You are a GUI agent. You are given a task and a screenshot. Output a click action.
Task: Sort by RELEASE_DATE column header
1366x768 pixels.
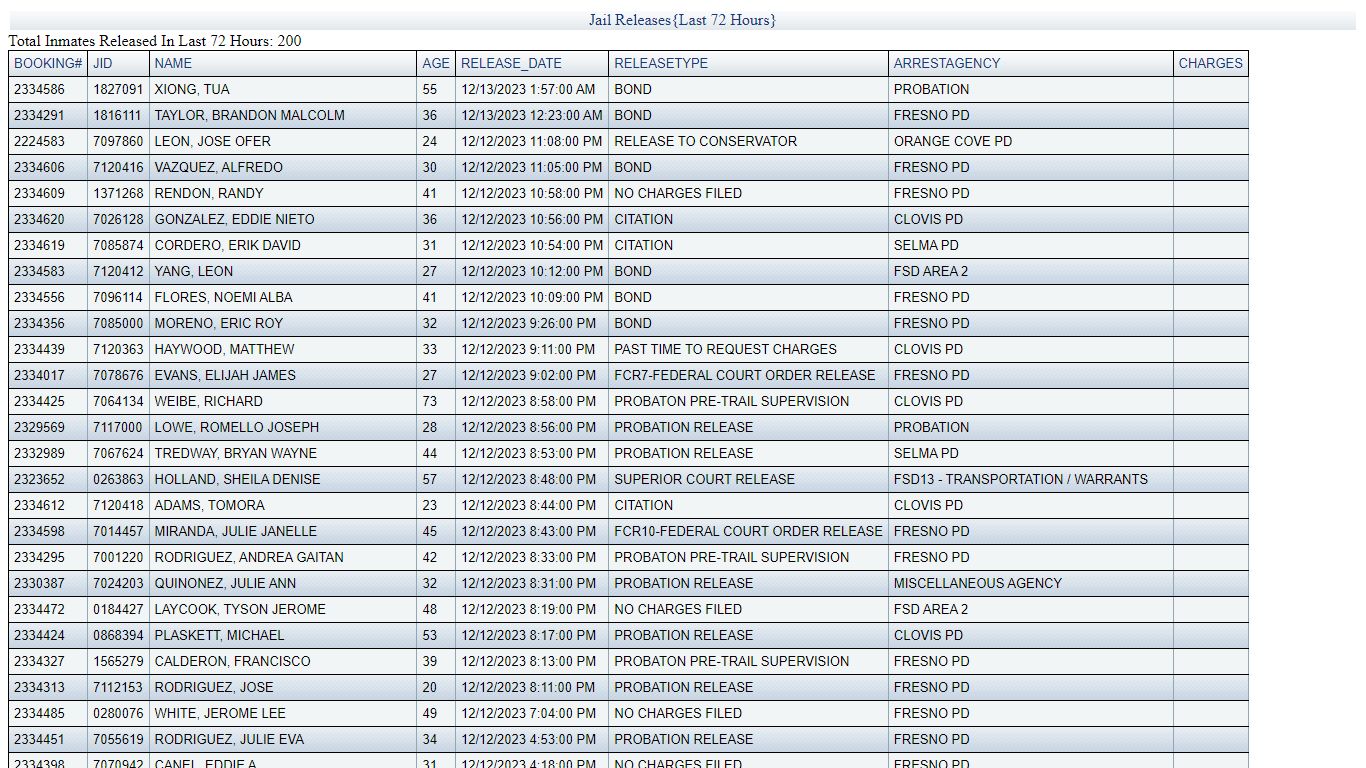(x=511, y=63)
